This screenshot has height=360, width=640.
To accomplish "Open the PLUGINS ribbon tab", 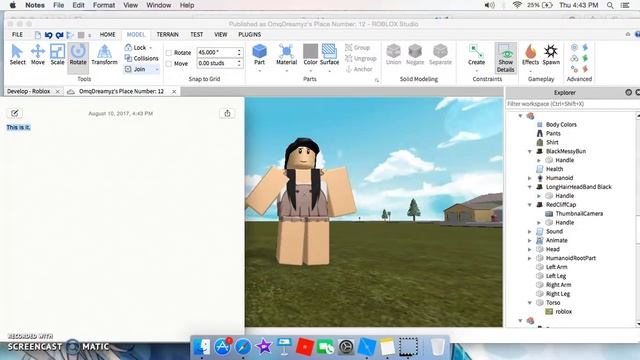I will pos(249,35).
